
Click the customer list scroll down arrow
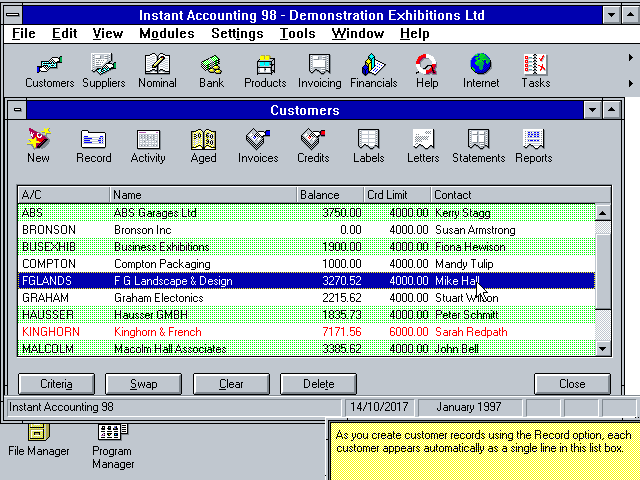coord(603,349)
